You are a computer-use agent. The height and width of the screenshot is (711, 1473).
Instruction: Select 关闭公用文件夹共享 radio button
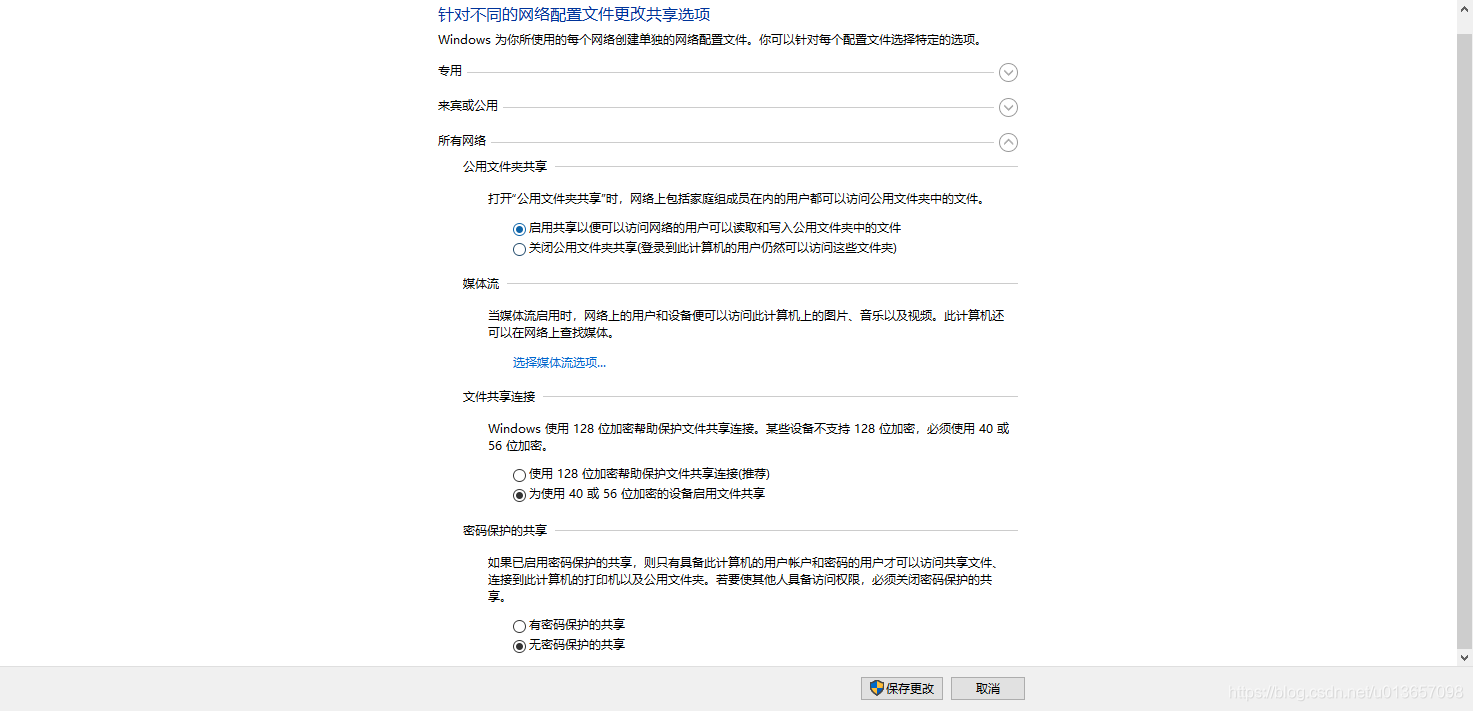point(519,249)
